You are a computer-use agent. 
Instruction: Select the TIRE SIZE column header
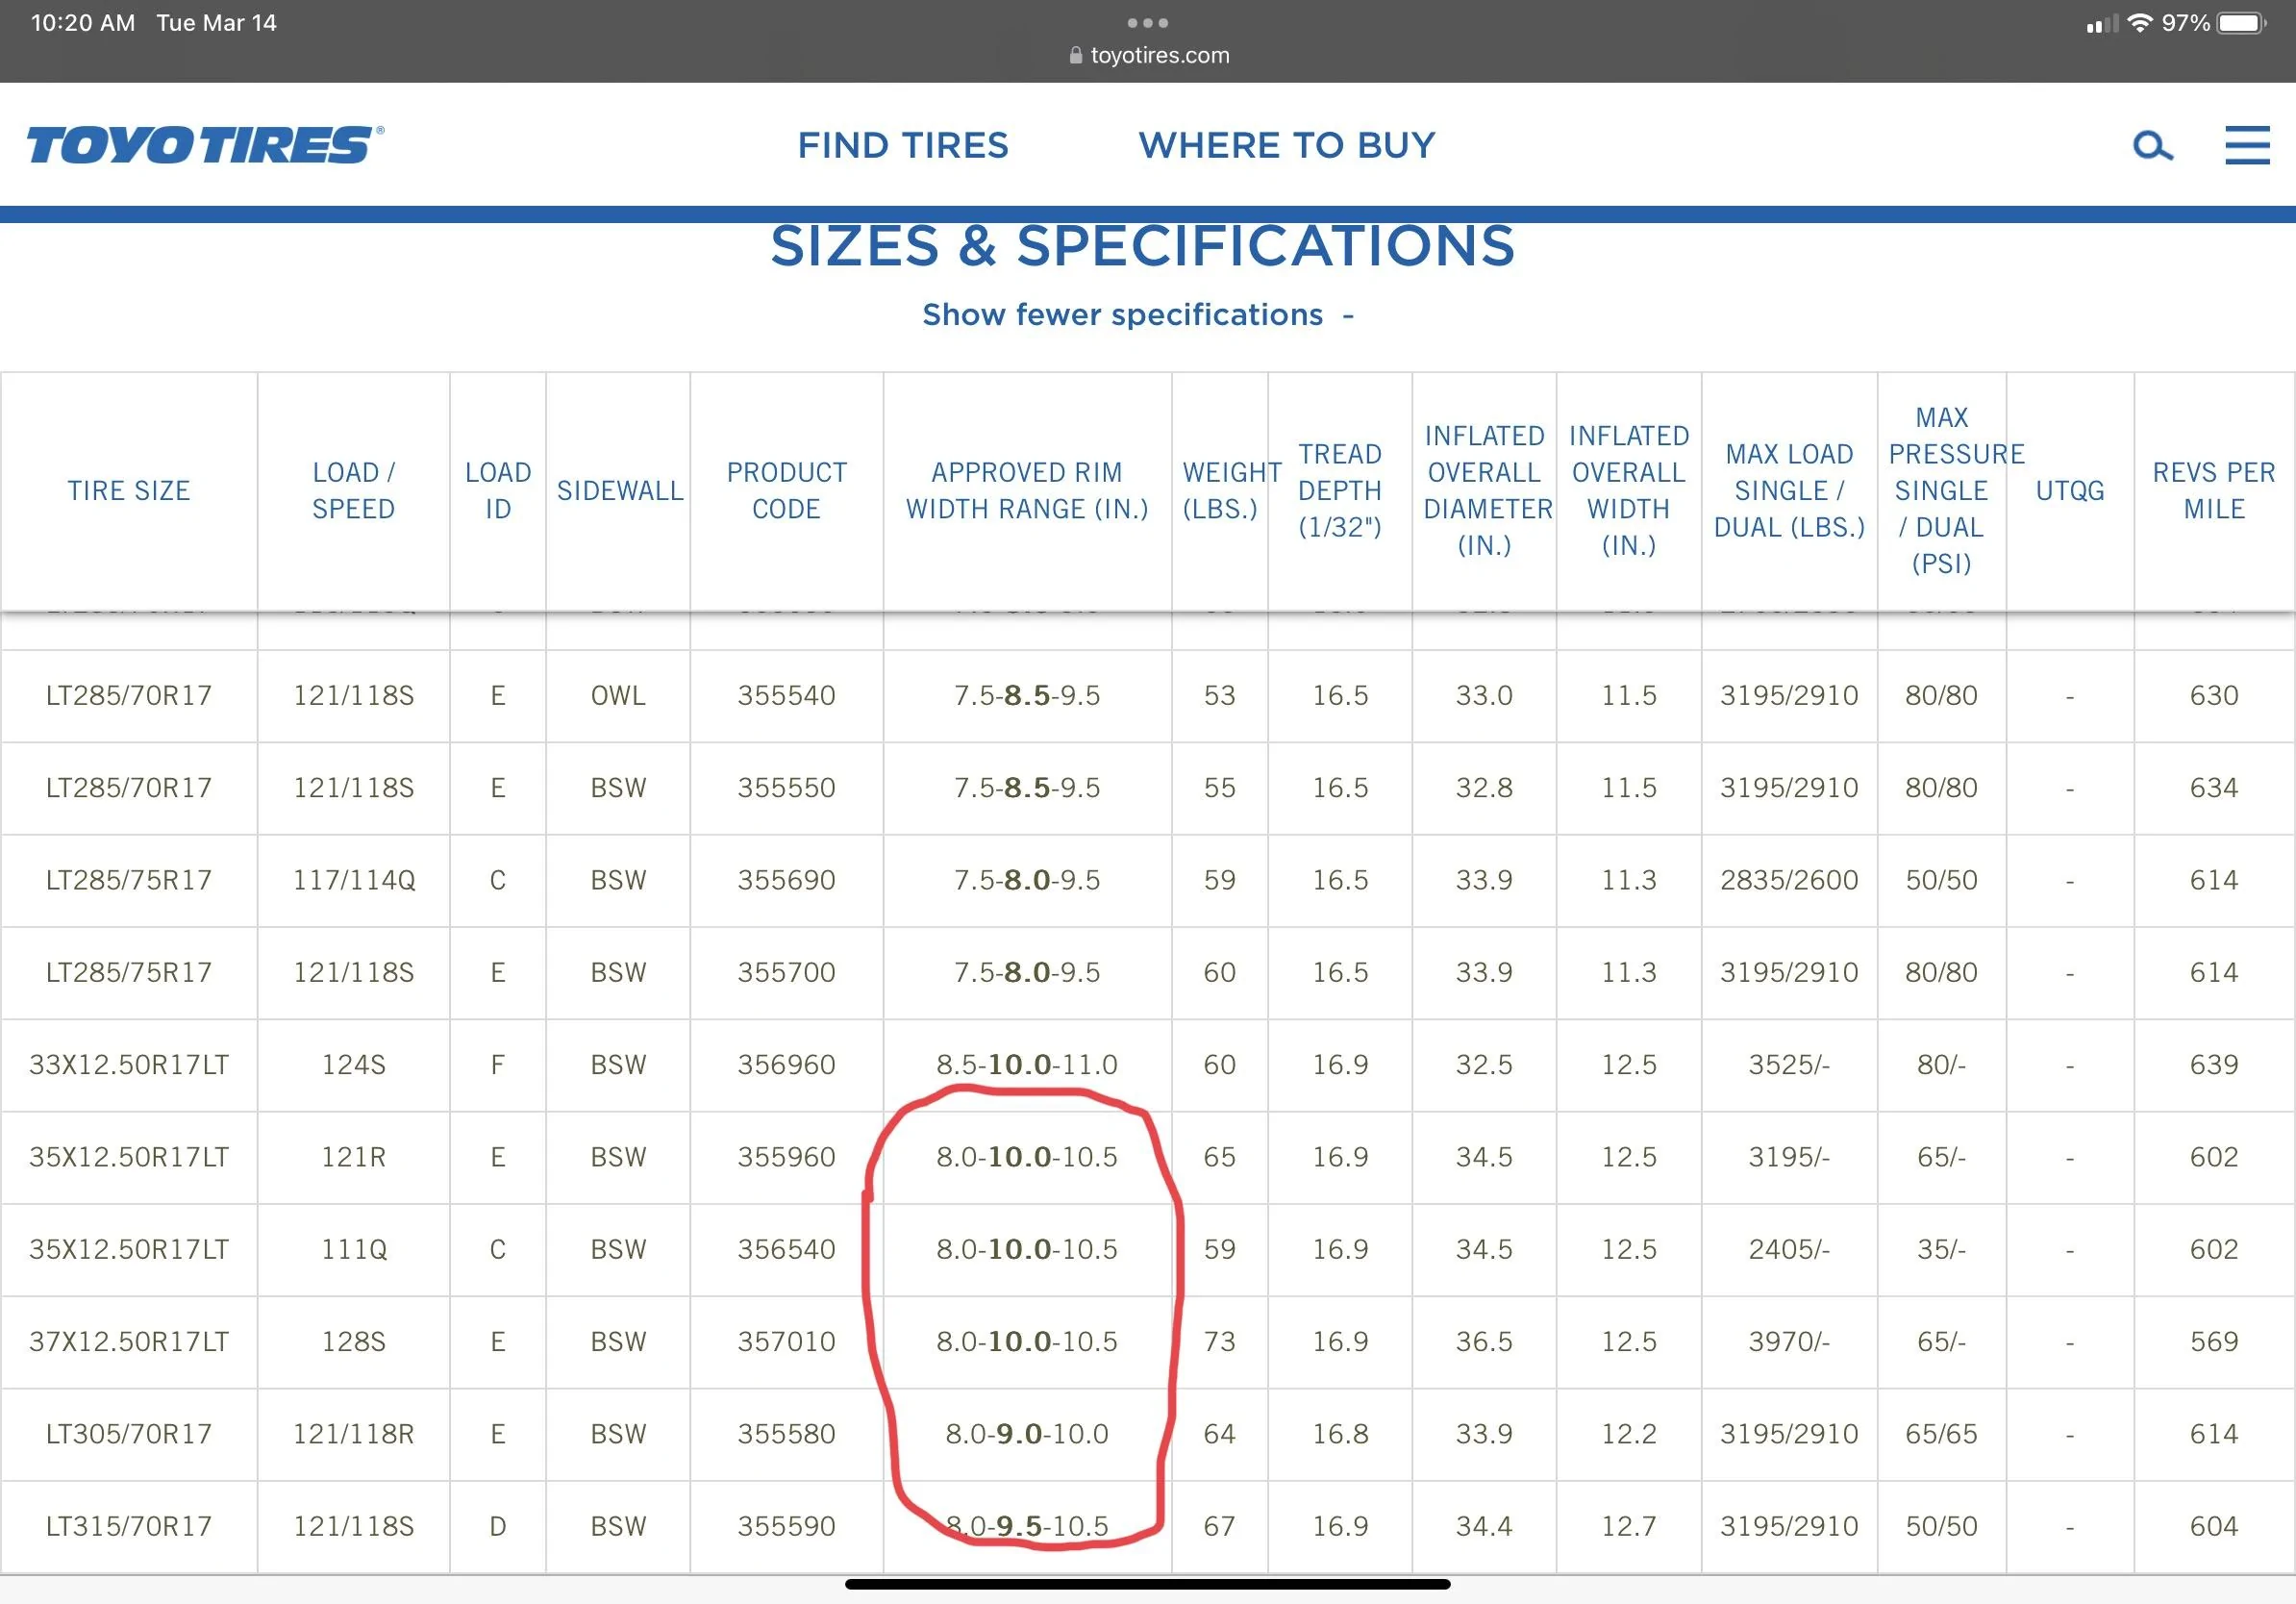129,491
